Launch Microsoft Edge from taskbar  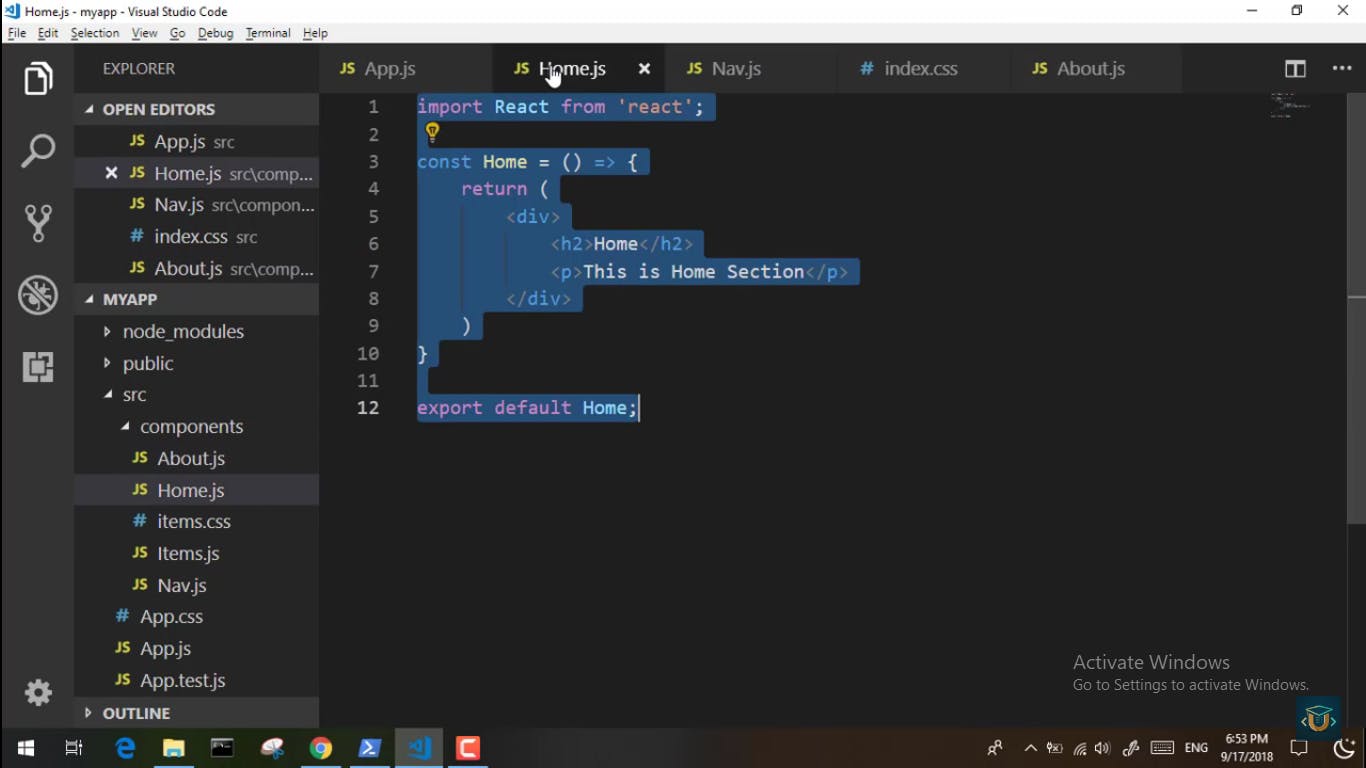click(x=125, y=748)
